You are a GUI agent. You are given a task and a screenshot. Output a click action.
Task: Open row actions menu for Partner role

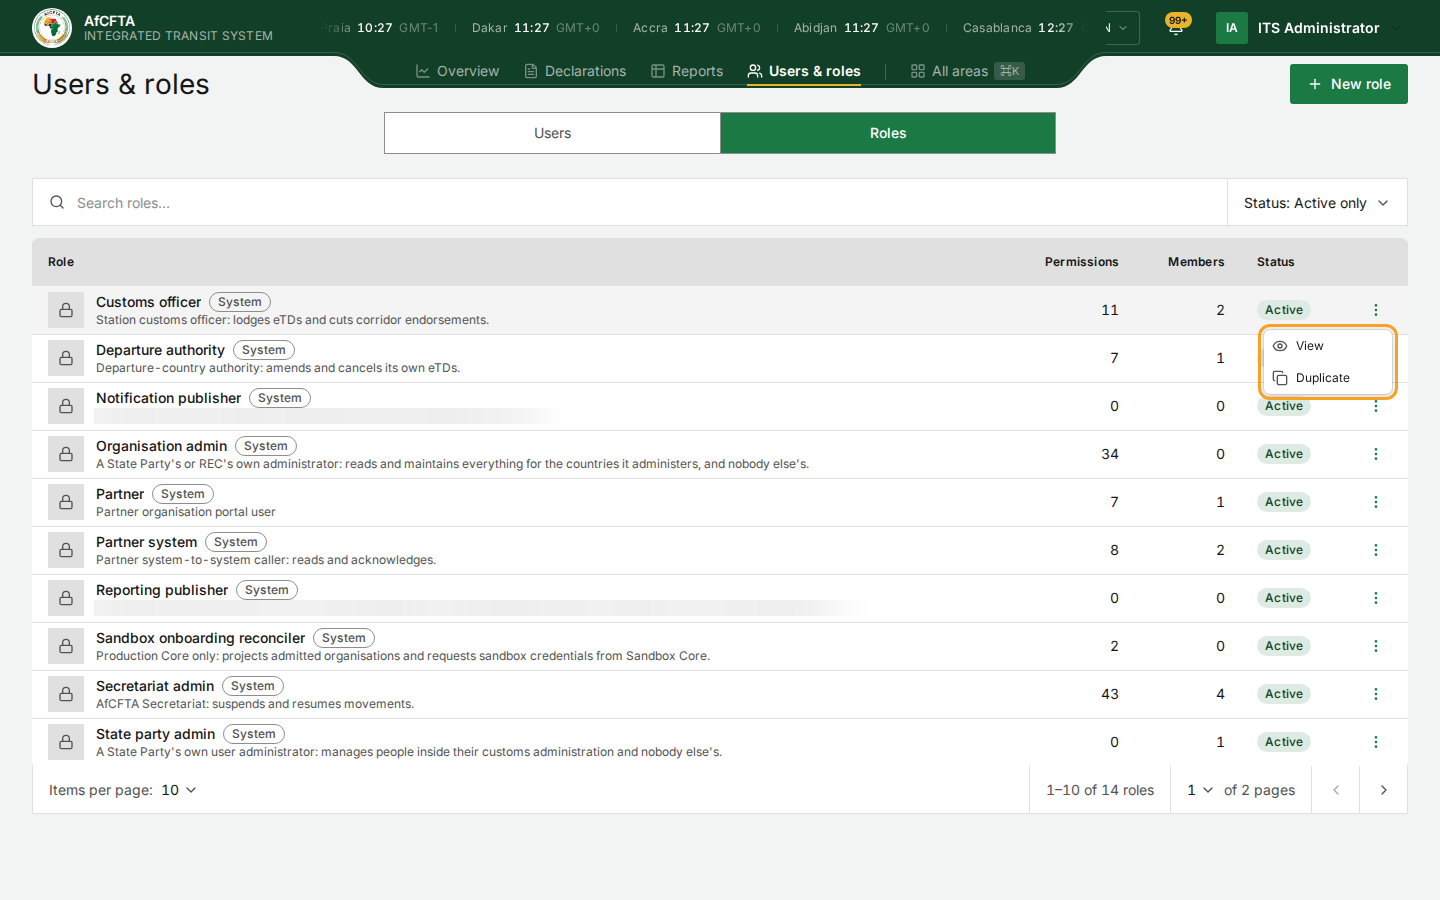coord(1376,502)
